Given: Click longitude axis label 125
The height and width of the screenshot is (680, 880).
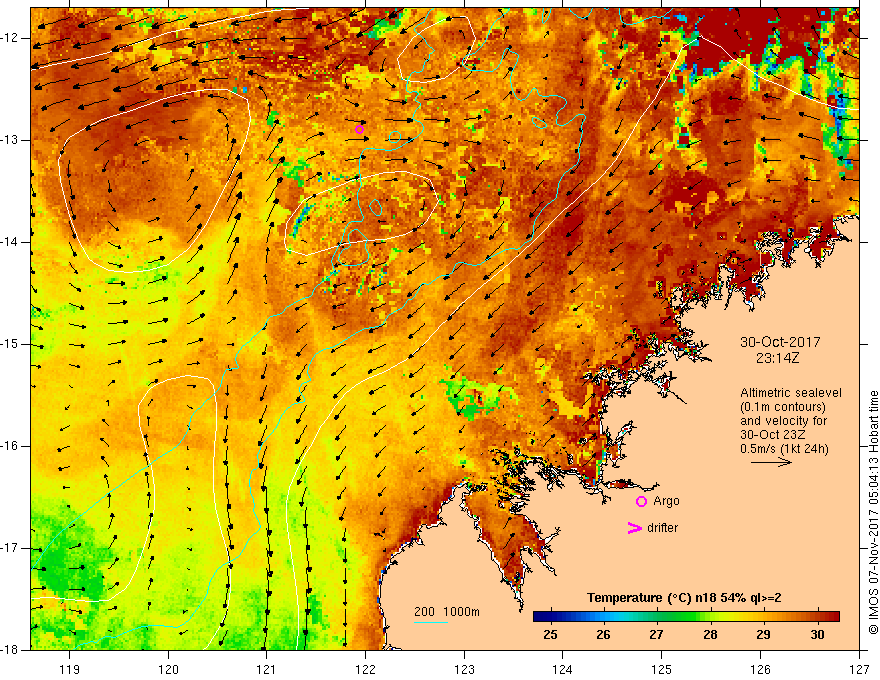Looking at the screenshot, I should [662, 669].
